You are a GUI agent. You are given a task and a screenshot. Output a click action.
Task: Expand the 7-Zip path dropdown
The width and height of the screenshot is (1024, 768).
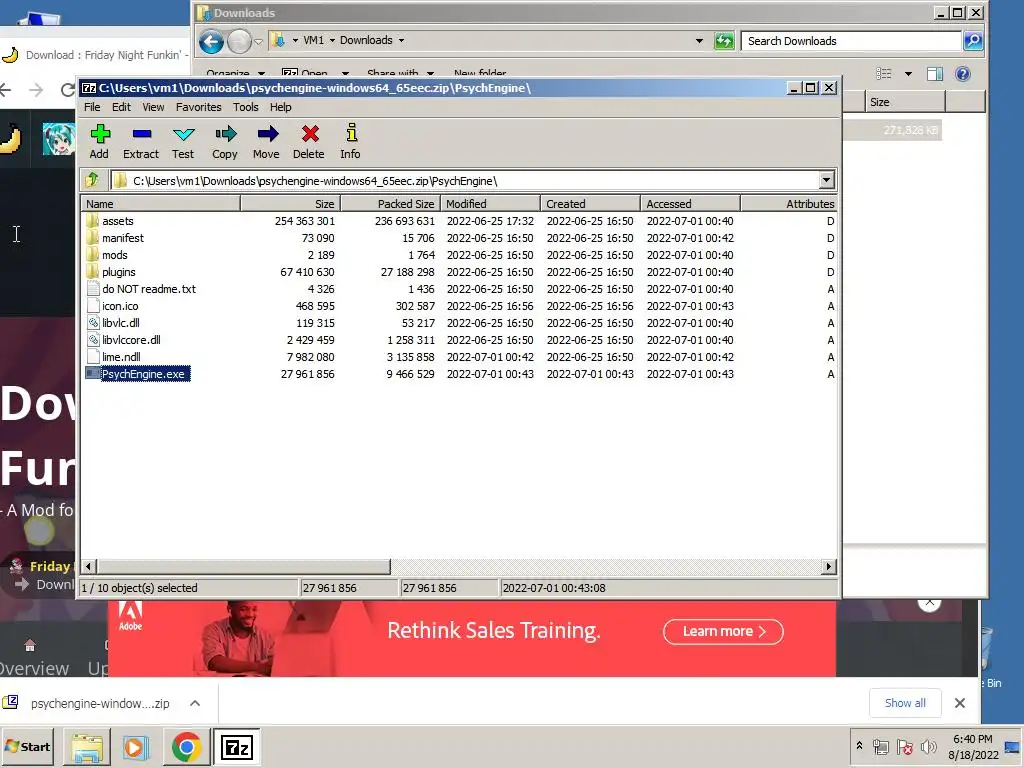(826, 180)
